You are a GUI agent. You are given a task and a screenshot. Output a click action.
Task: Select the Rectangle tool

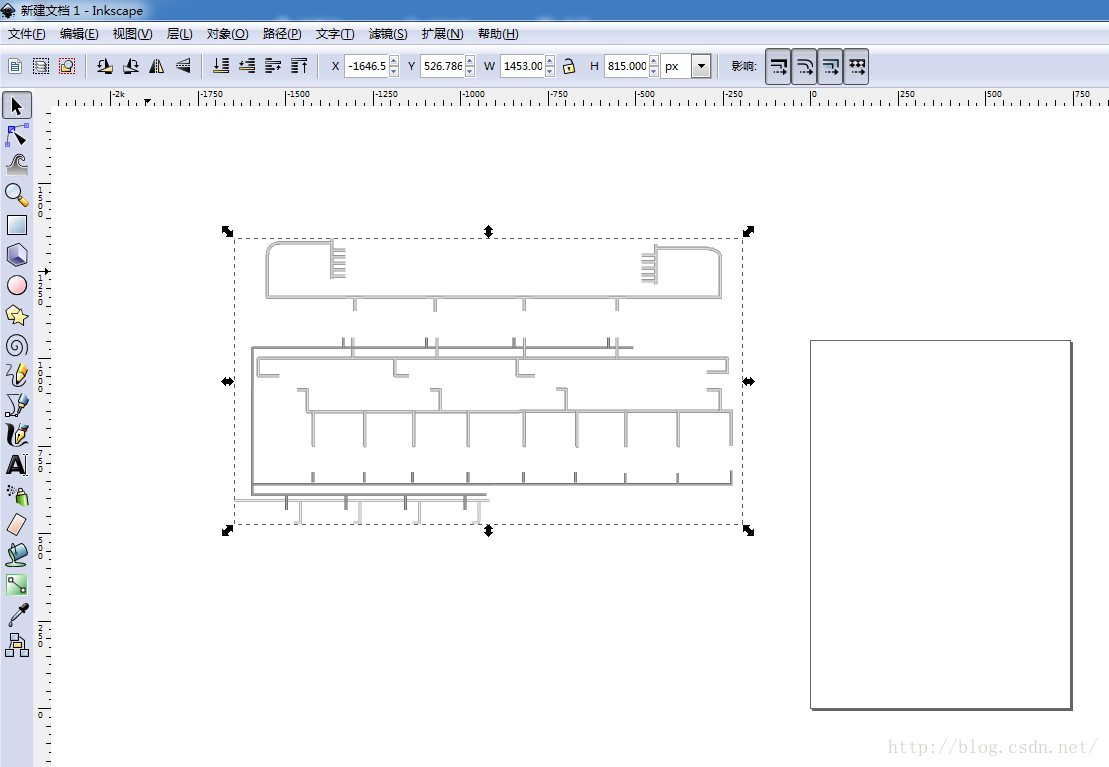click(x=17, y=225)
